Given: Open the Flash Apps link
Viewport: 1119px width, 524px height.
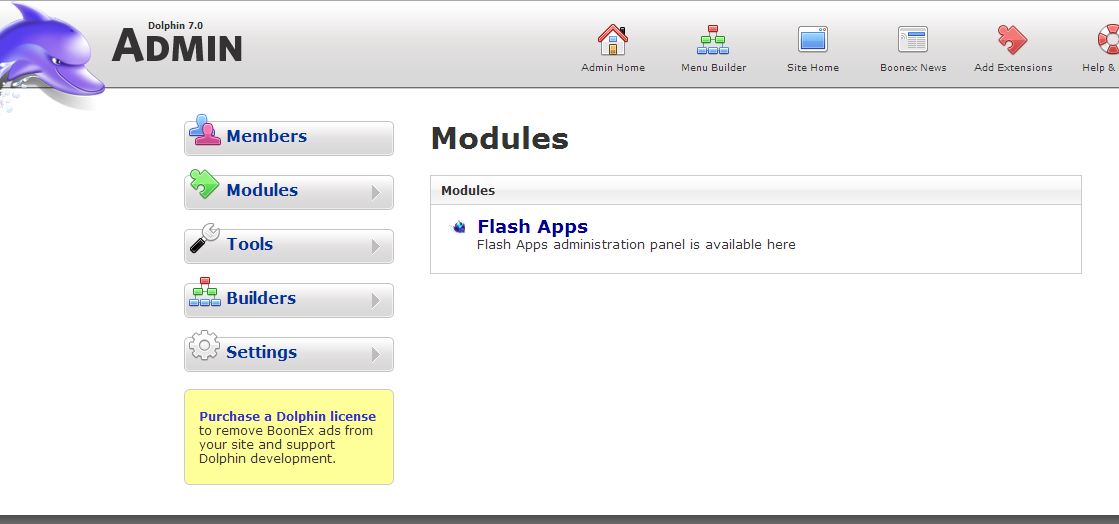Looking at the screenshot, I should pyautogui.click(x=532, y=227).
